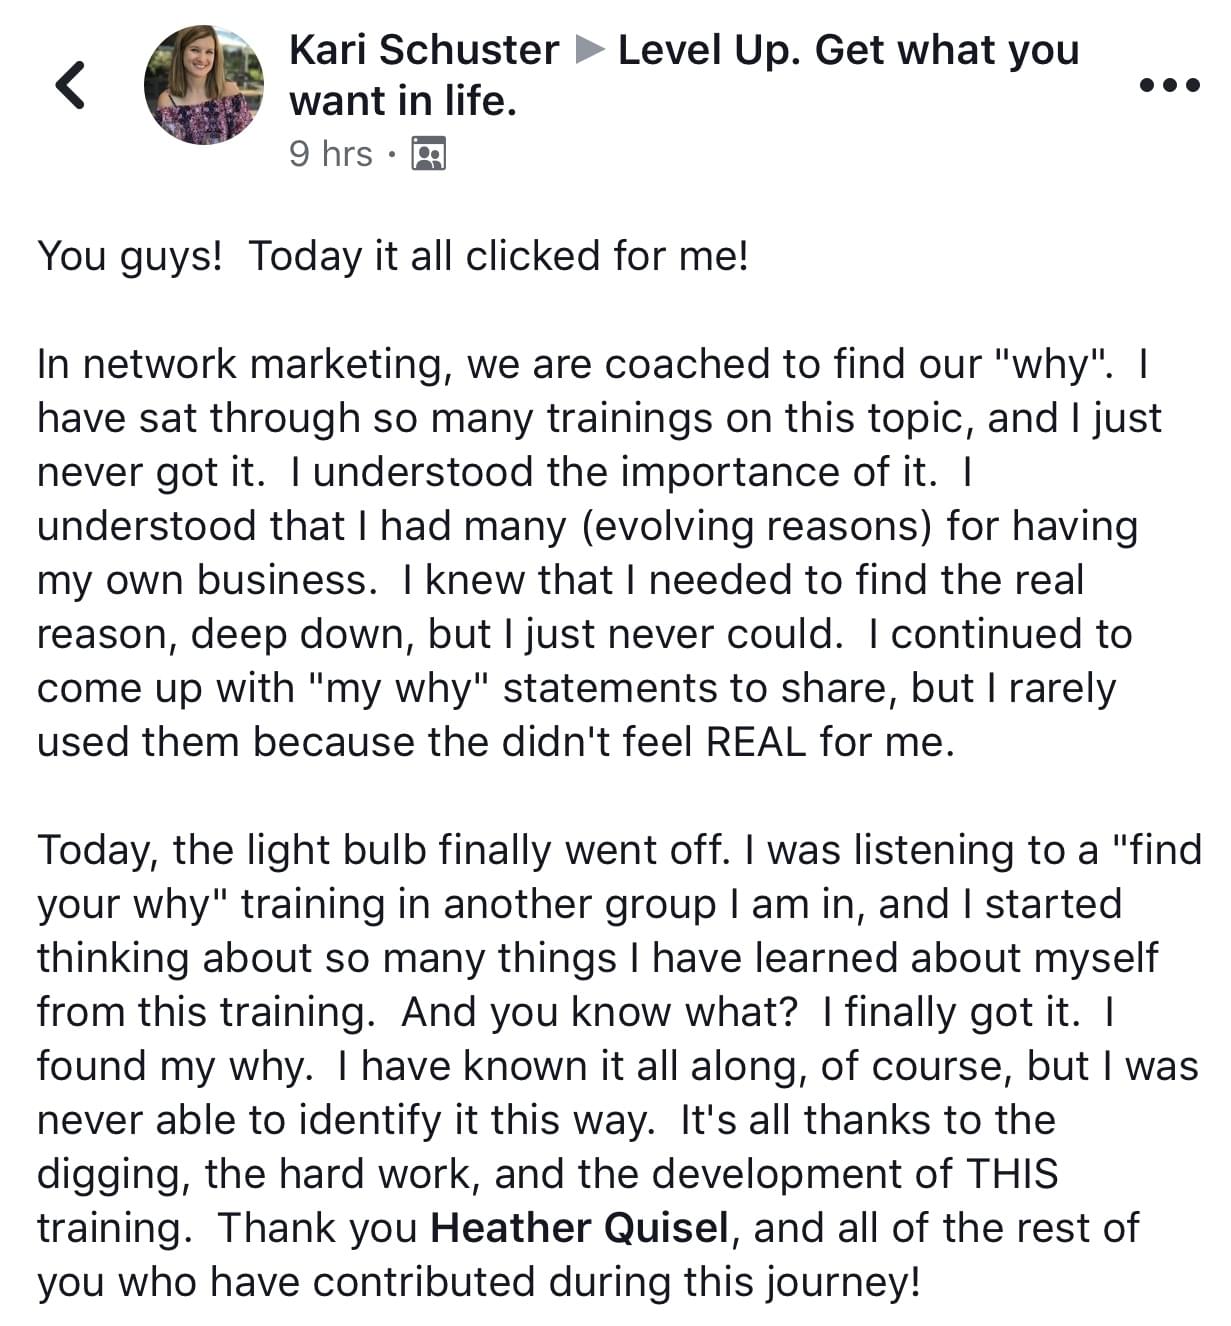Click the capitalized word REAL
This screenshot has height=1326, width=1231.
755,742
